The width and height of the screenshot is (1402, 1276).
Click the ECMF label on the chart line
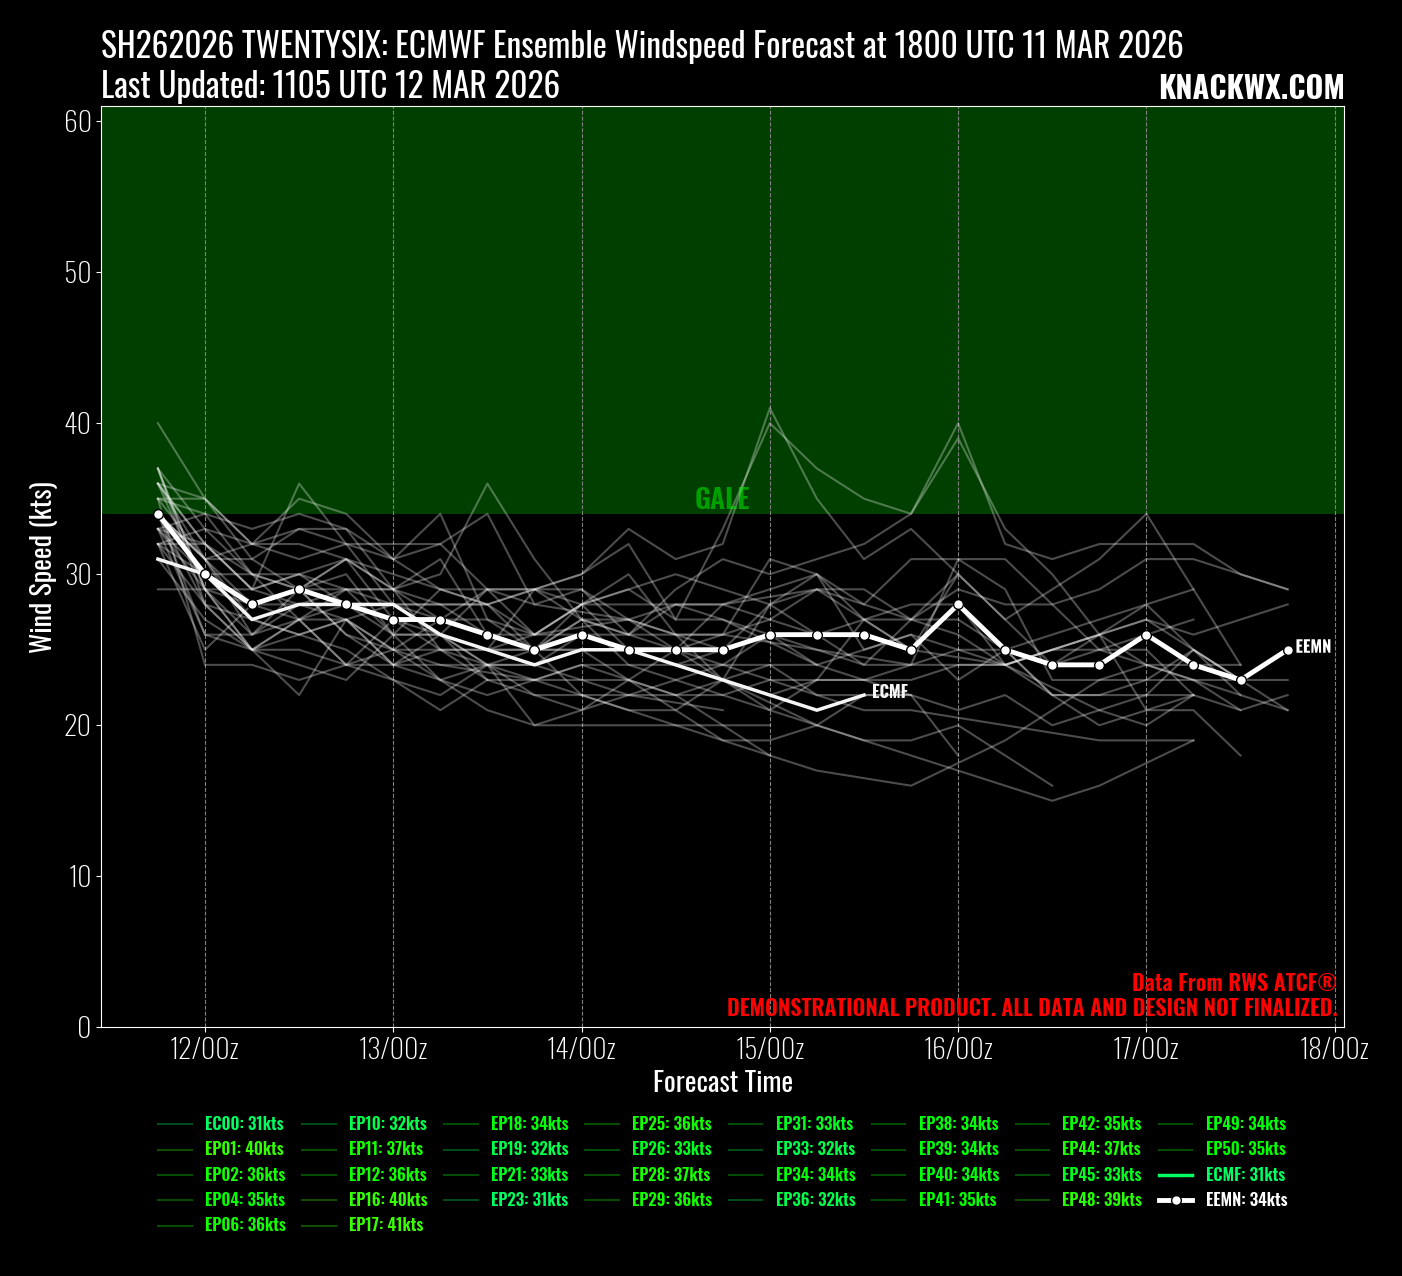(889, 692)
